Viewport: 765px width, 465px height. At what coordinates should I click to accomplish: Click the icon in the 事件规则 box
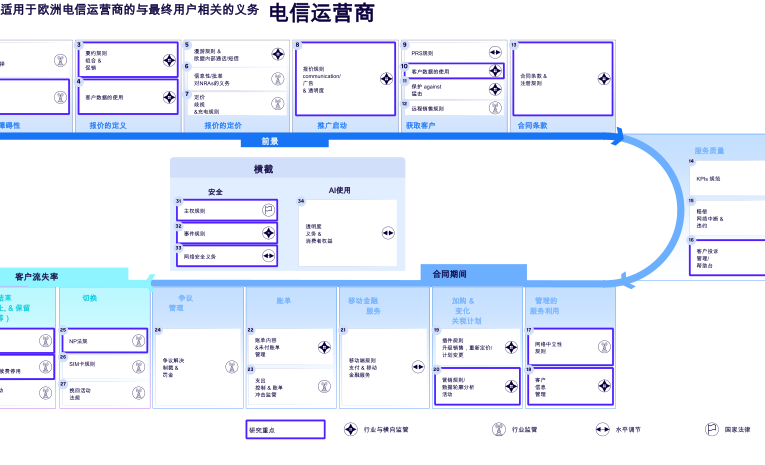coord(268,233)
